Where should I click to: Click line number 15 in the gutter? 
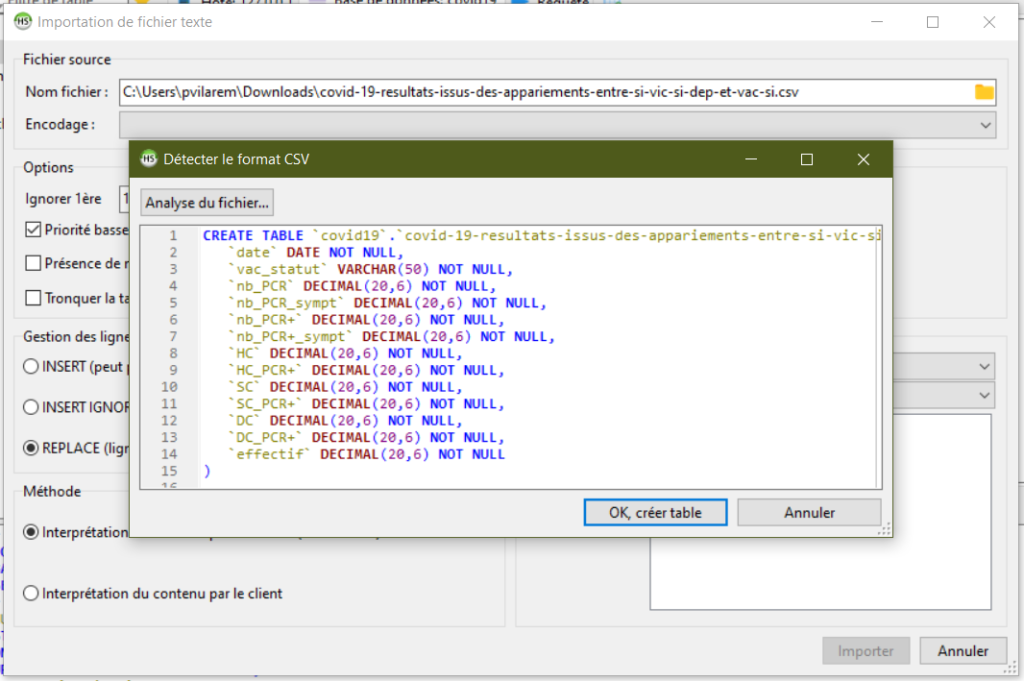pyautogui.click(x=169, y=471)
